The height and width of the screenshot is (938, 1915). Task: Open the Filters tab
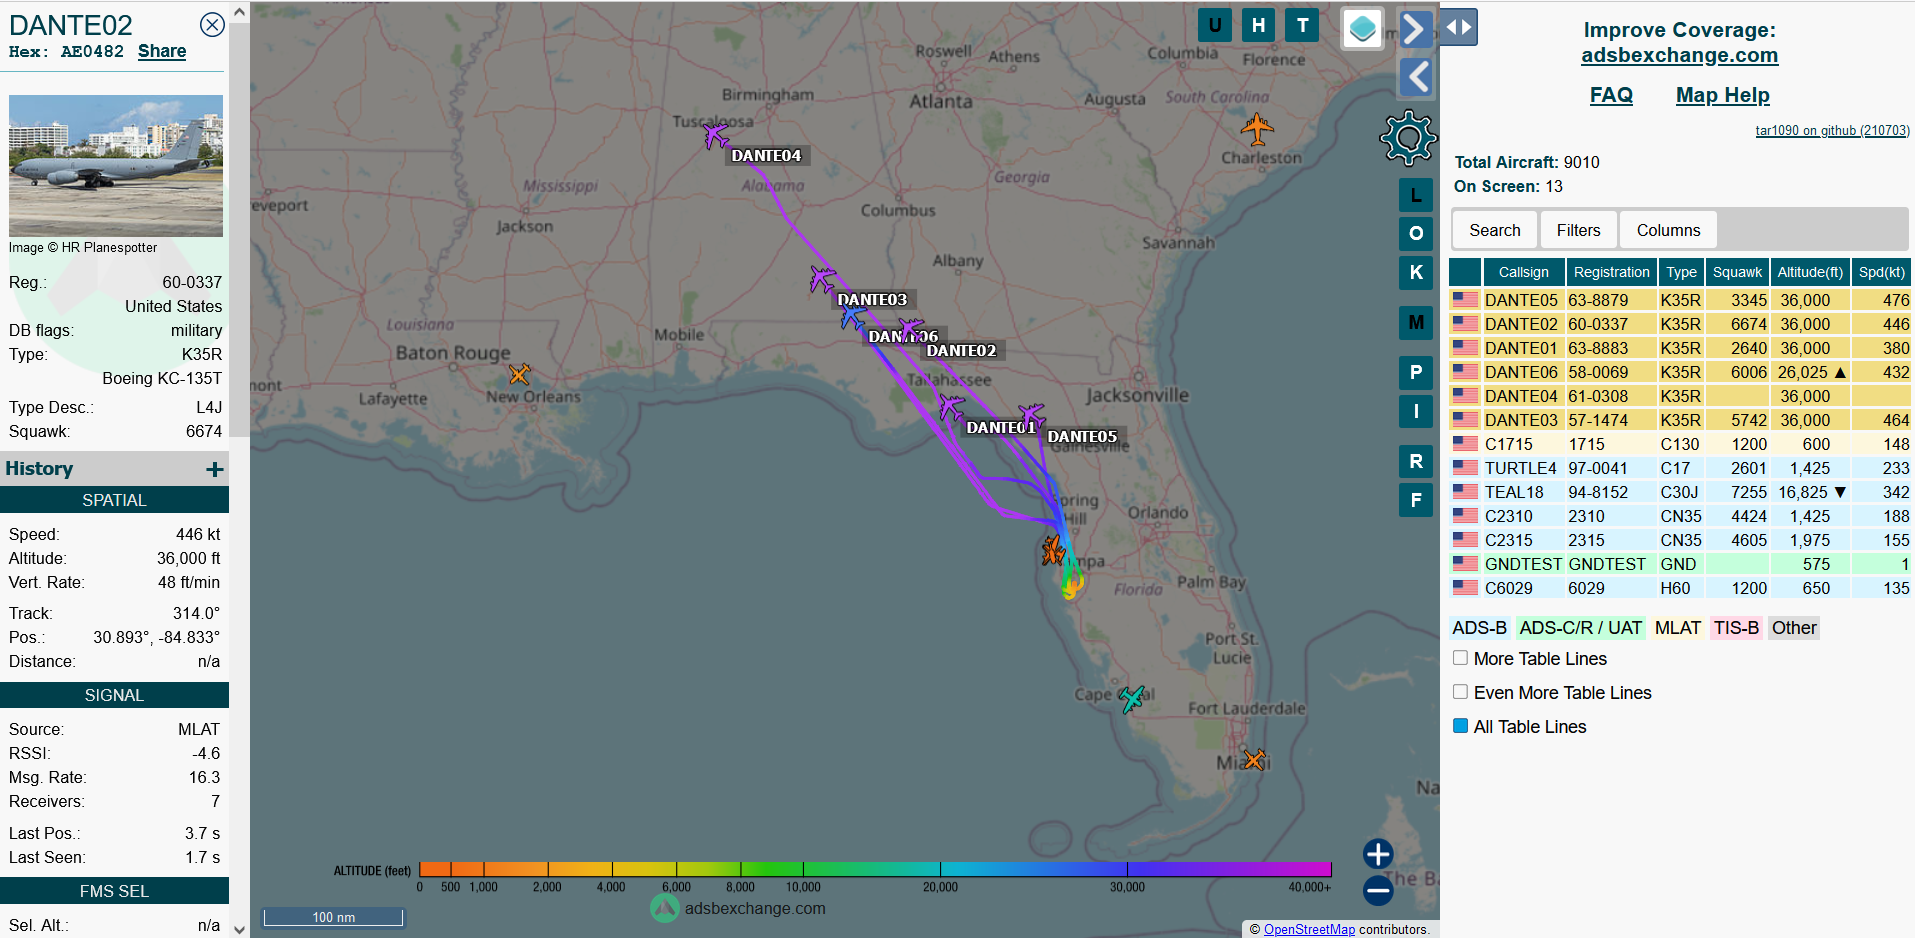tap(1578, 230)
